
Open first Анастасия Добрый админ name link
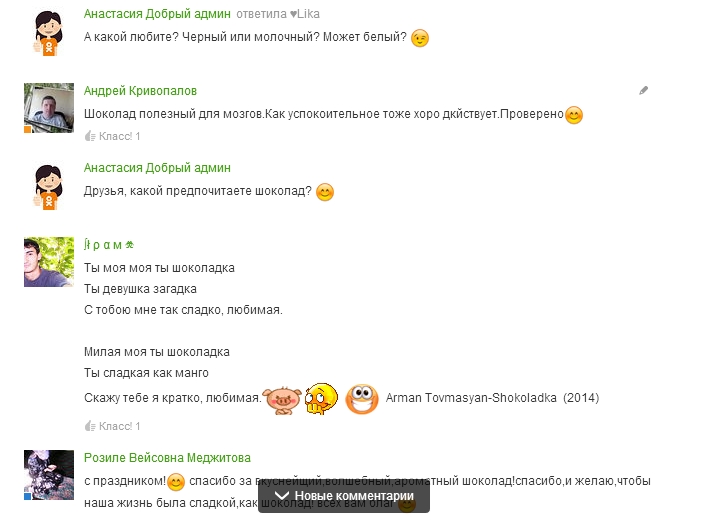157,14
